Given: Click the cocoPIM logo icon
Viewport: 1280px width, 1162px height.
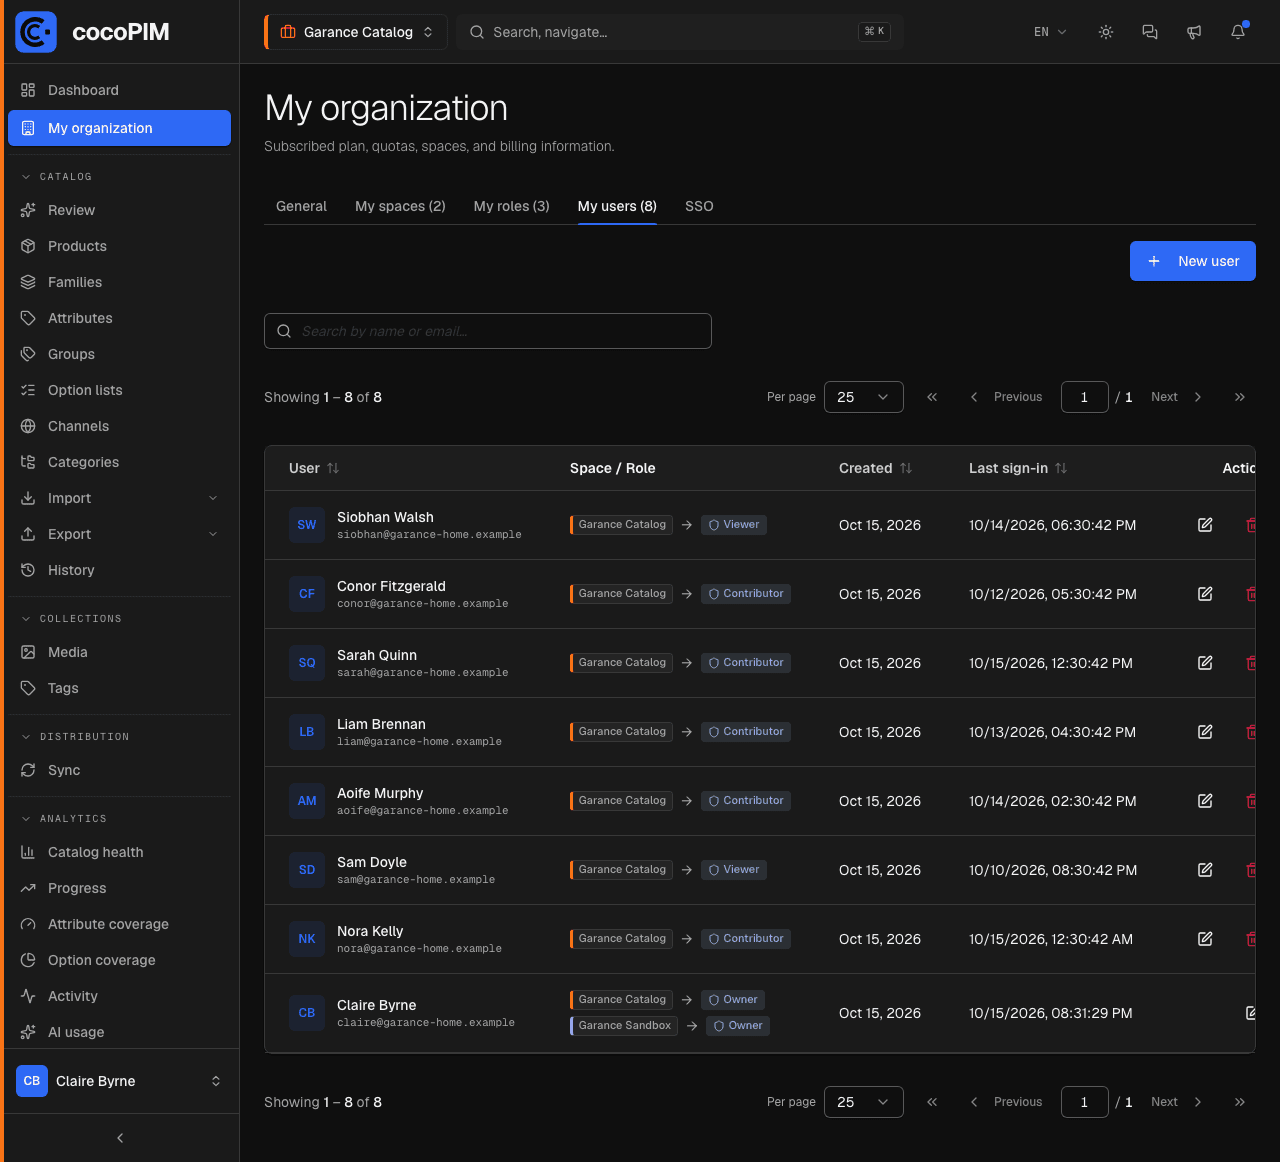Looking at the screenshot, I should [36, 32].
